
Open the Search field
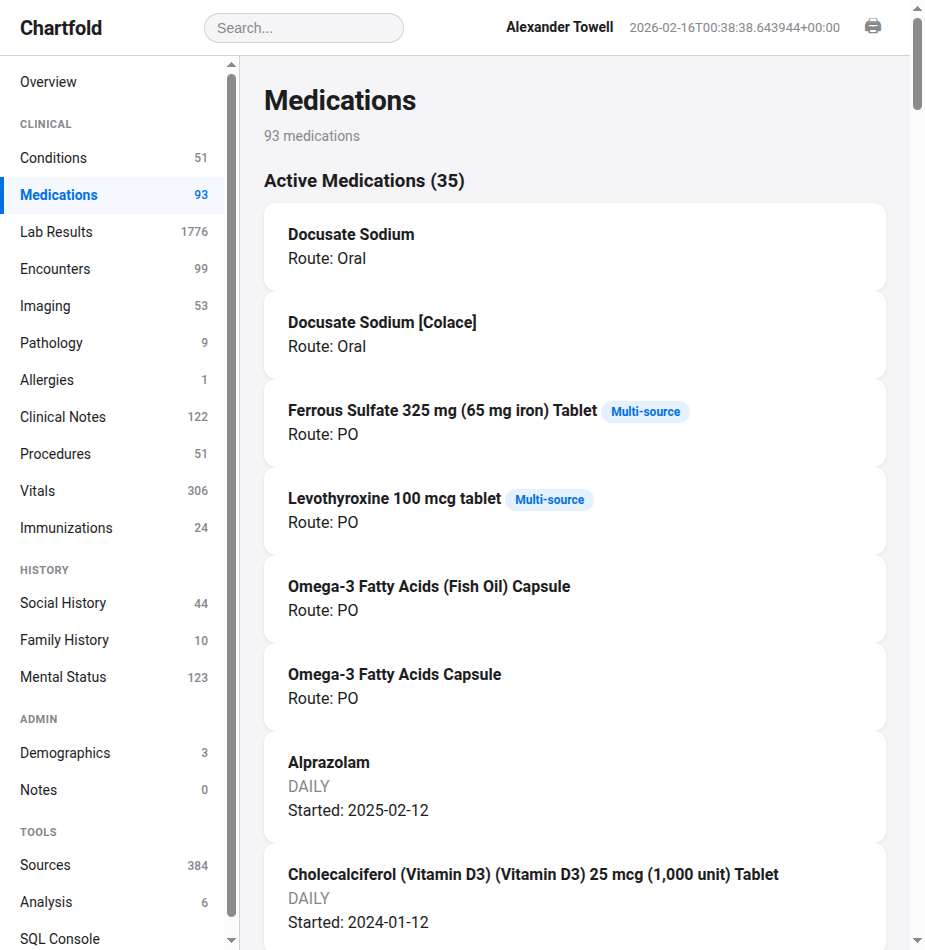click(x=303, y=28)
